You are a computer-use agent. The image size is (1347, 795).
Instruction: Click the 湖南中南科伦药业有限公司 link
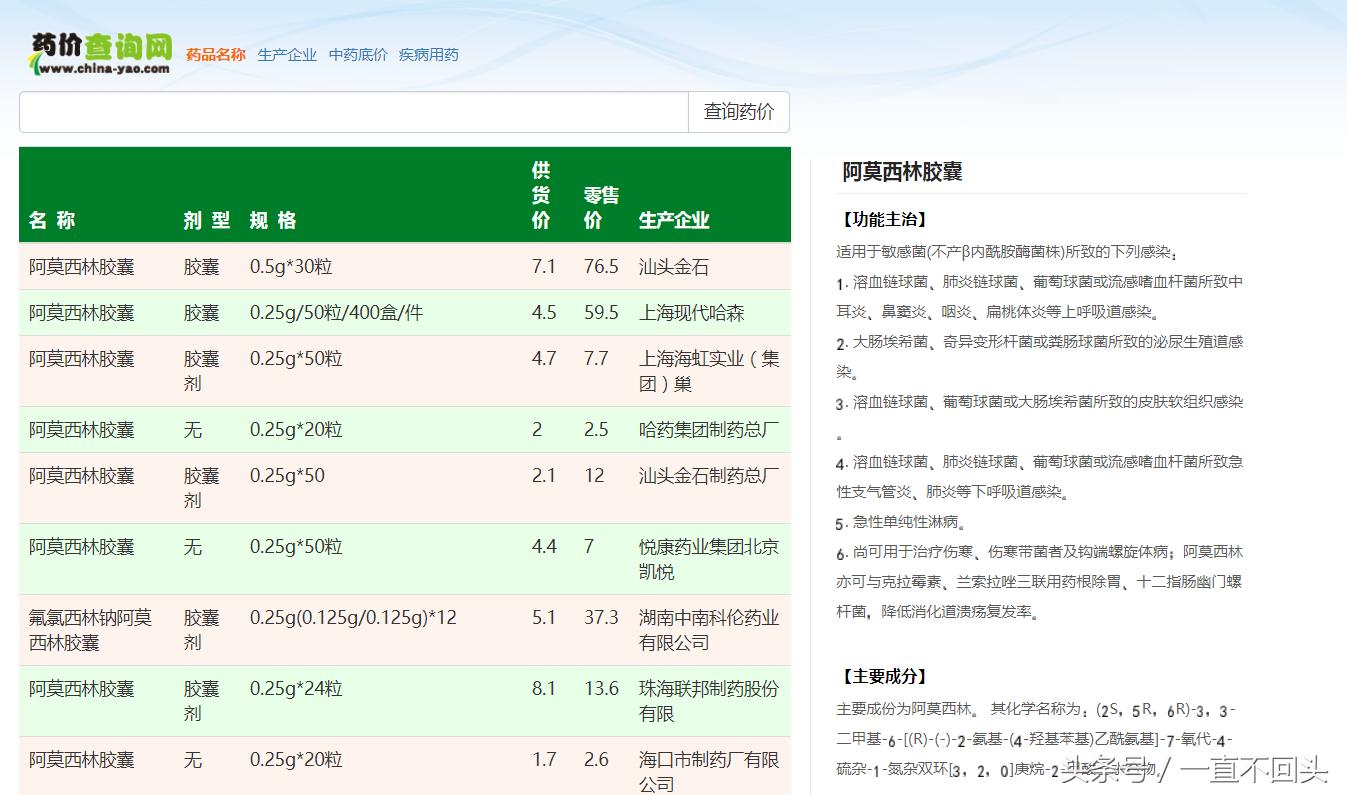coord(705,629)
